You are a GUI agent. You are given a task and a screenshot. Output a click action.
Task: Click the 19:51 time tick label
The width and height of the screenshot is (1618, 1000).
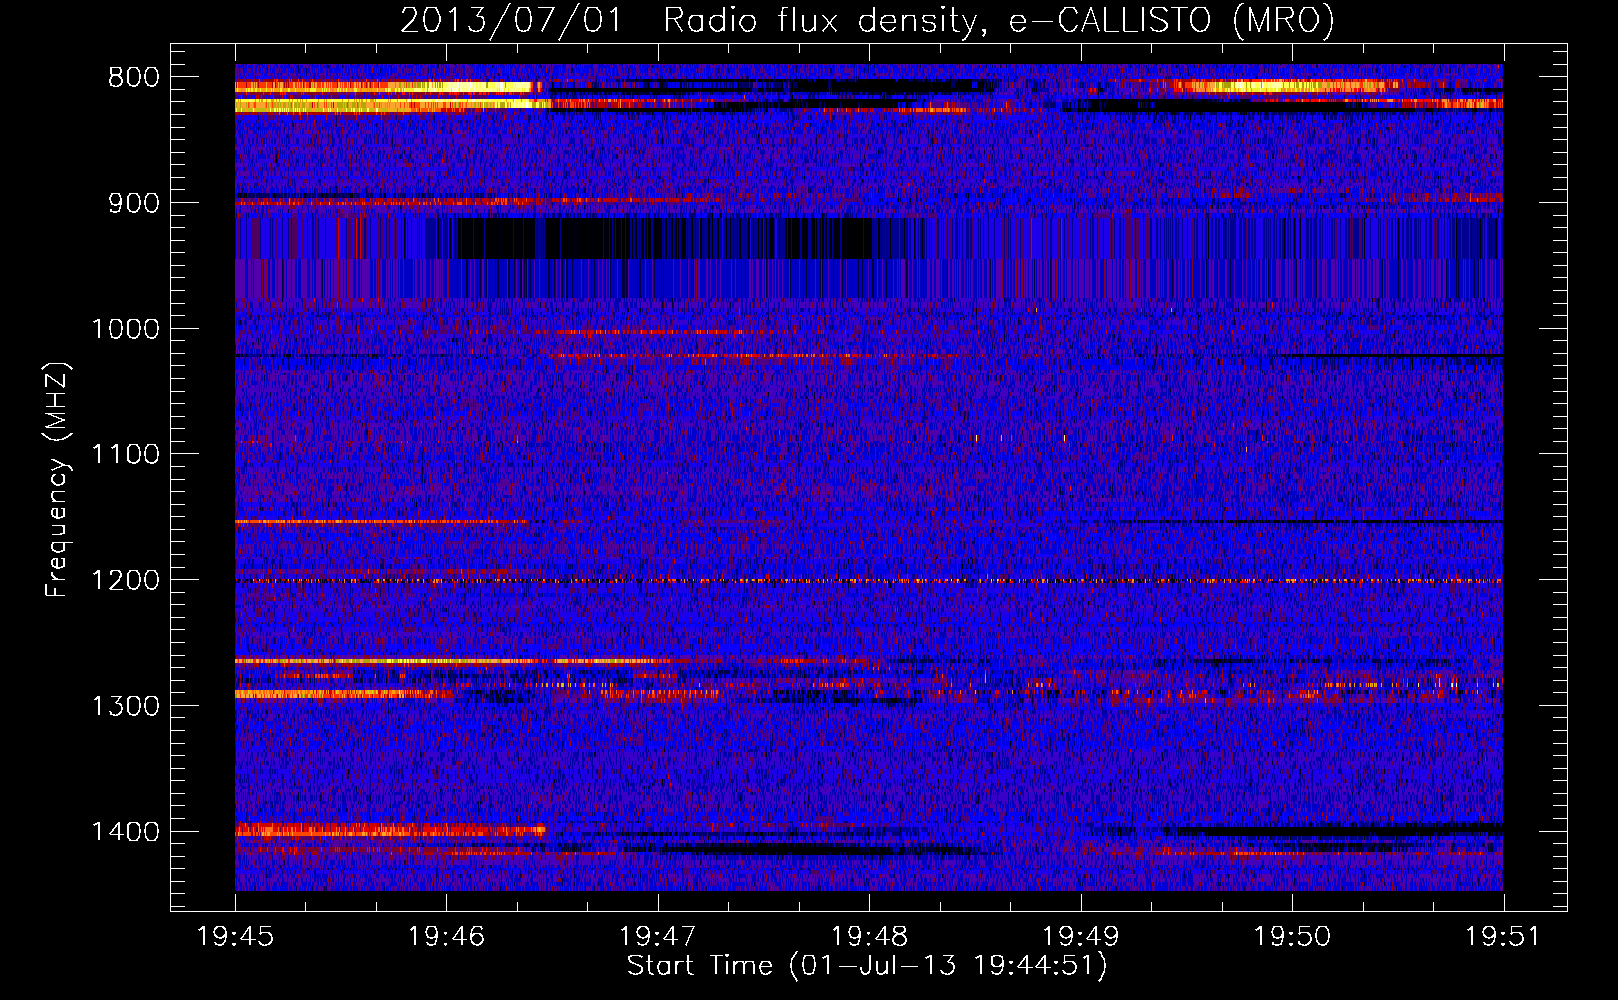click(x=1503, y=936)
